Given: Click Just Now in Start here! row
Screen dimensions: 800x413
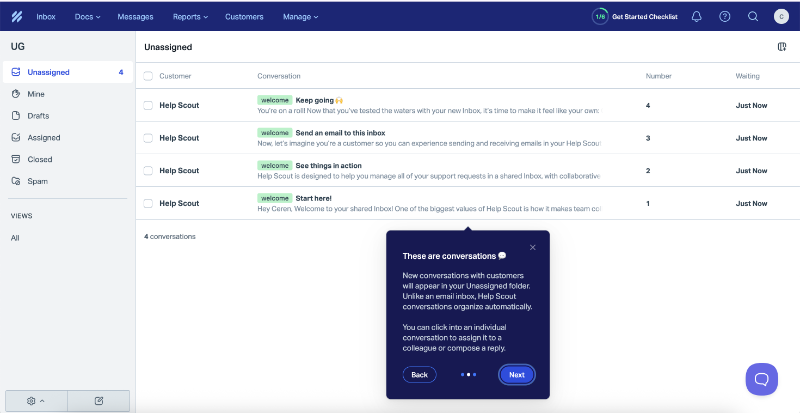Looking at the screenshot, I should tap(751, 203).
